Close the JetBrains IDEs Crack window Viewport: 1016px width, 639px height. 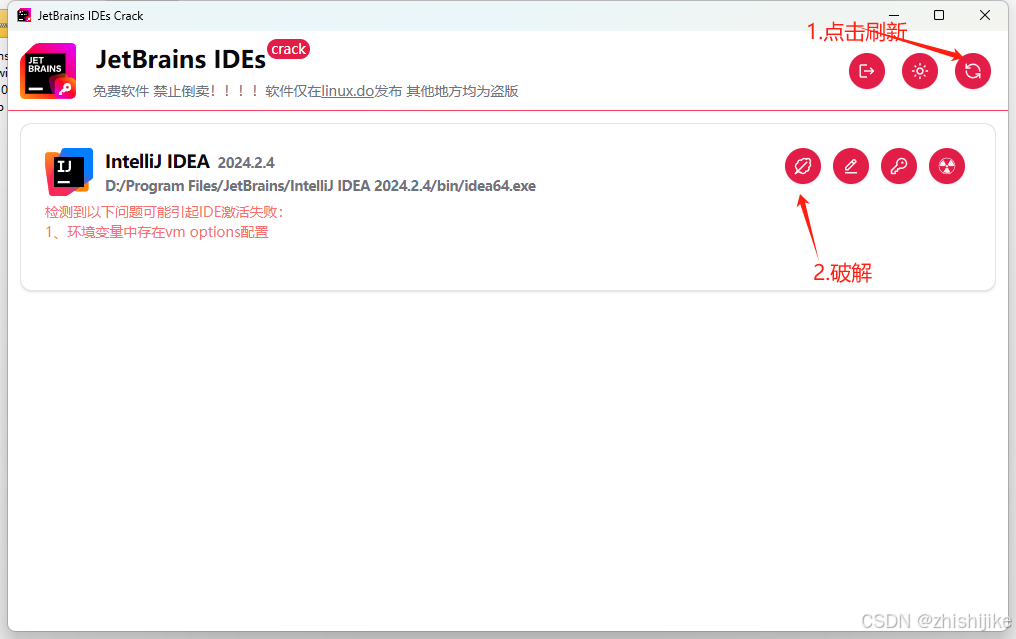click(x=985, y=16)
